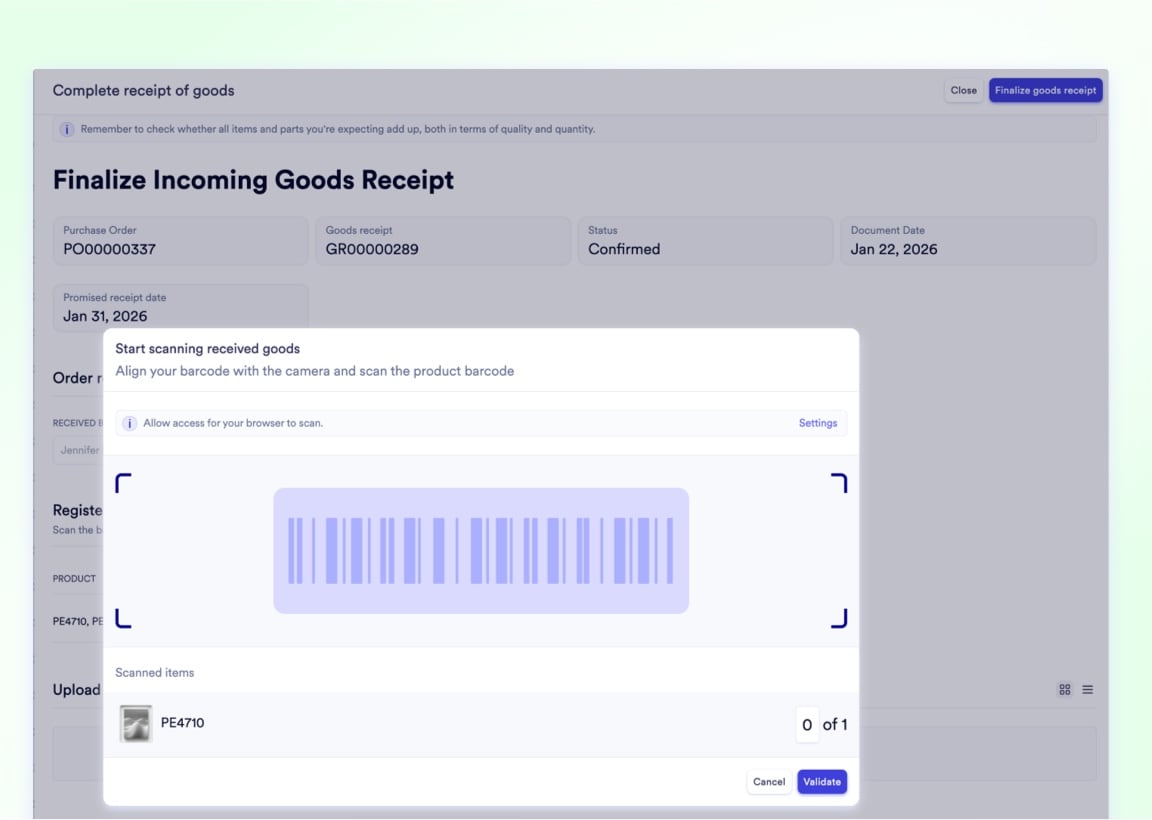Viewport: 1152px width, 820px height.
Task: Click Document Date Jan 22, 2026
Action: (893, 249)
